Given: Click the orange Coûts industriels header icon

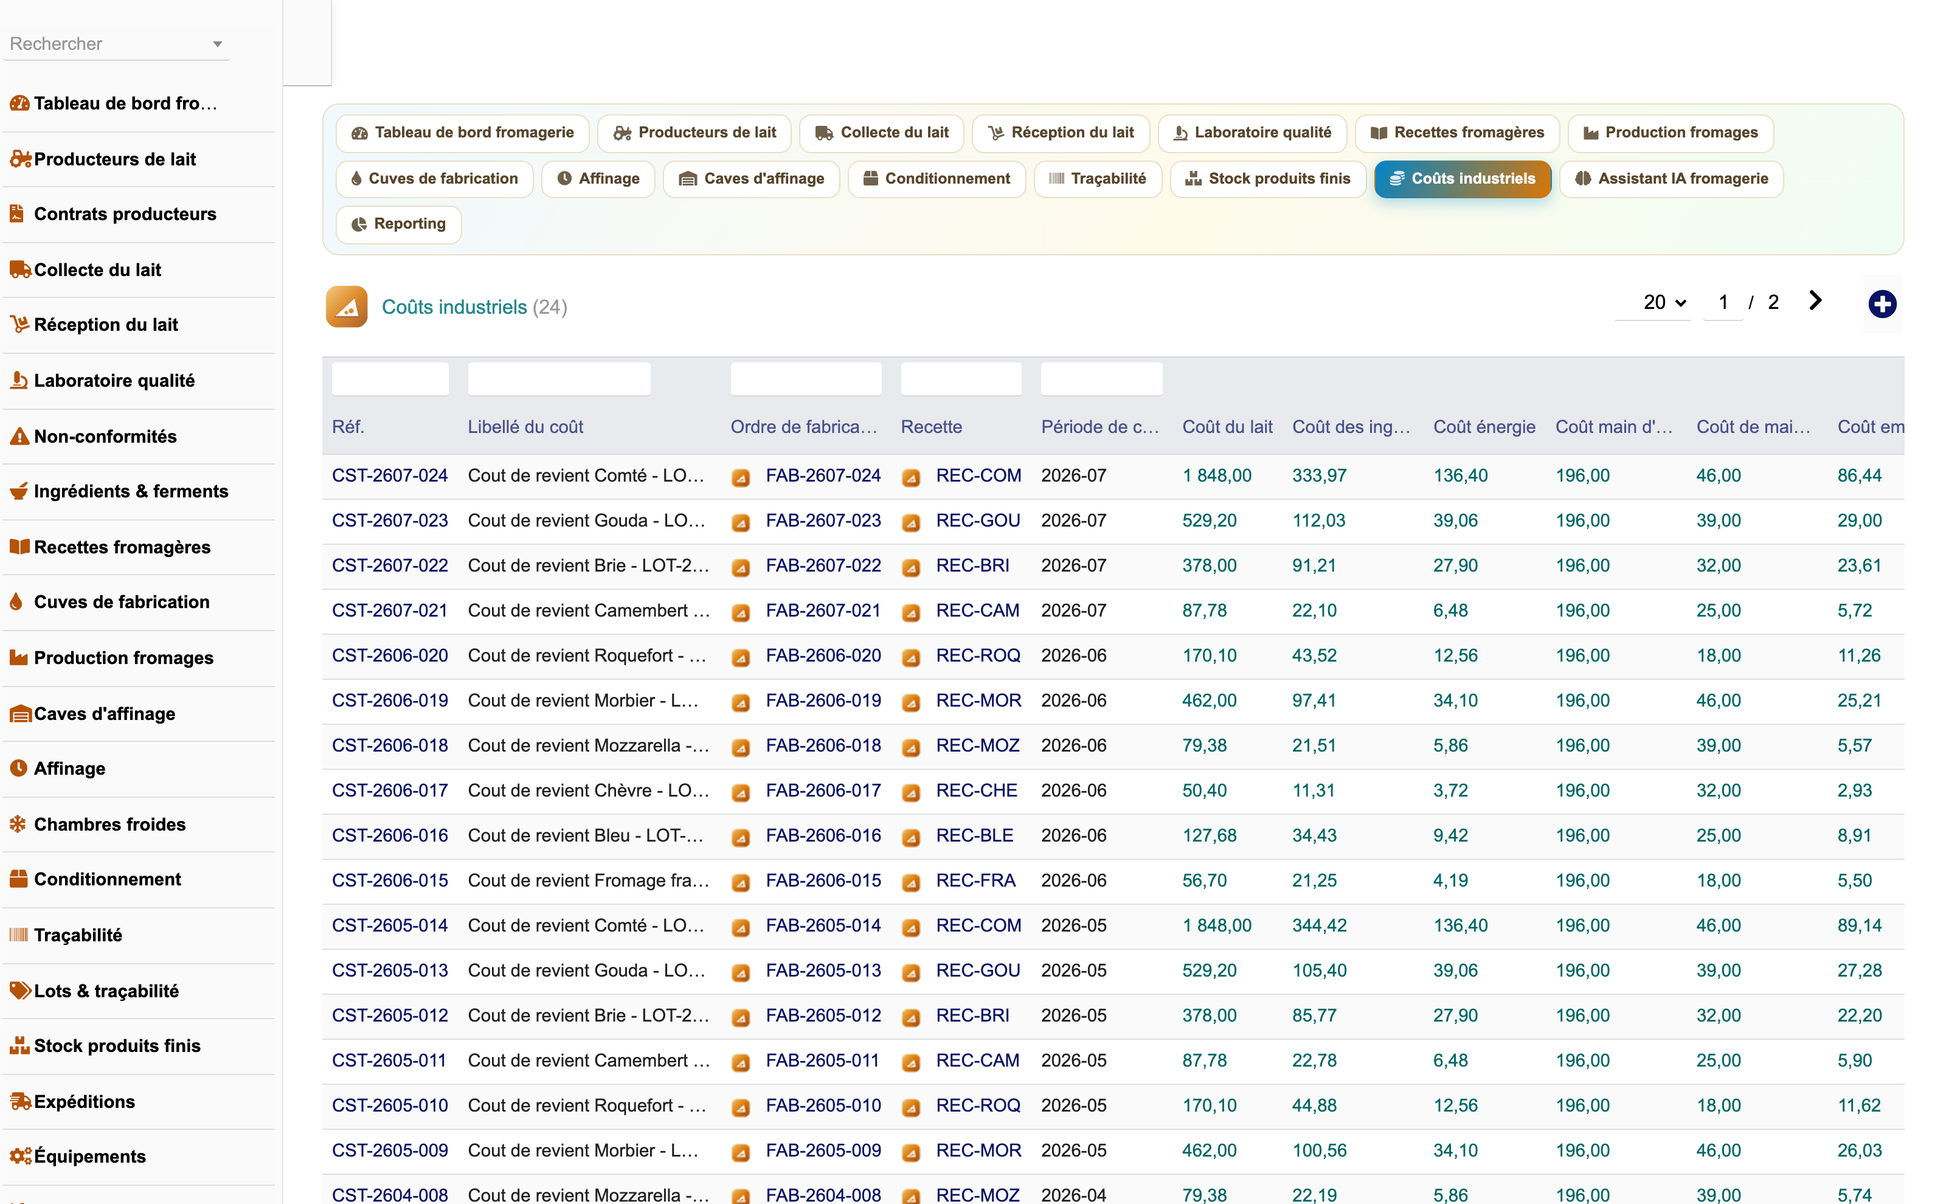Looking at the screenshot, I should (x=347, y=307).
